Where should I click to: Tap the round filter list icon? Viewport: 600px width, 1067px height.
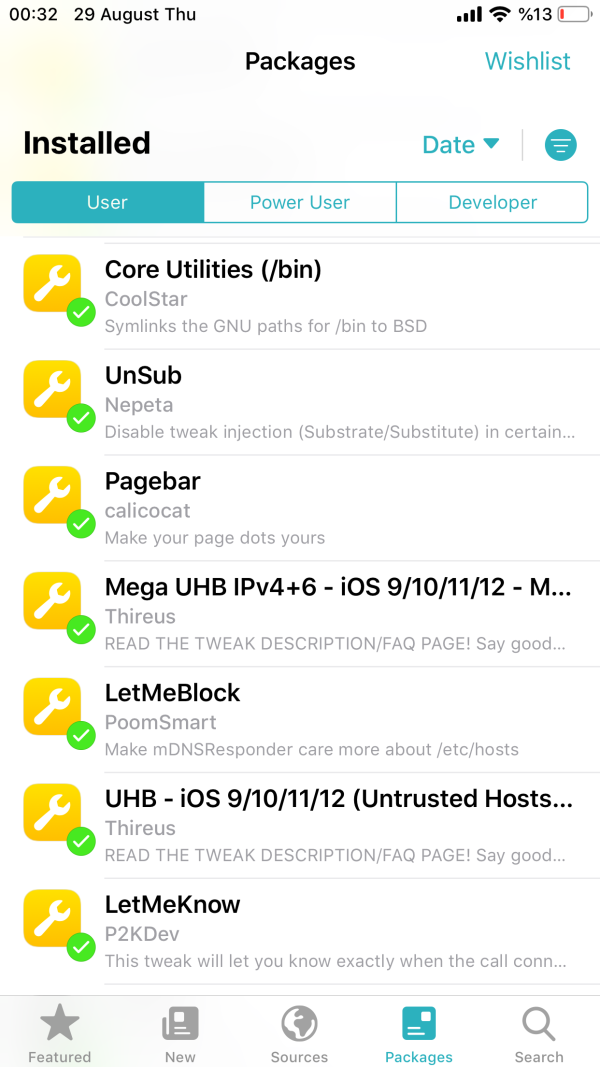click(x=561, y=145)
